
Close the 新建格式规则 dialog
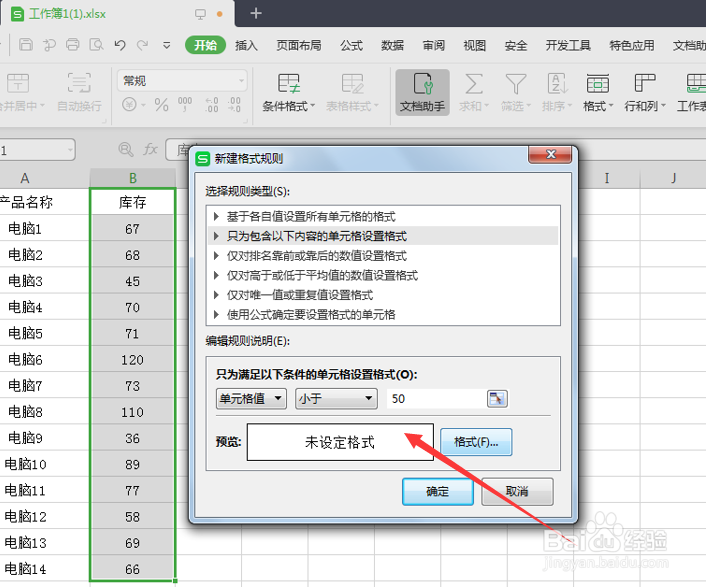click(550, 155)
